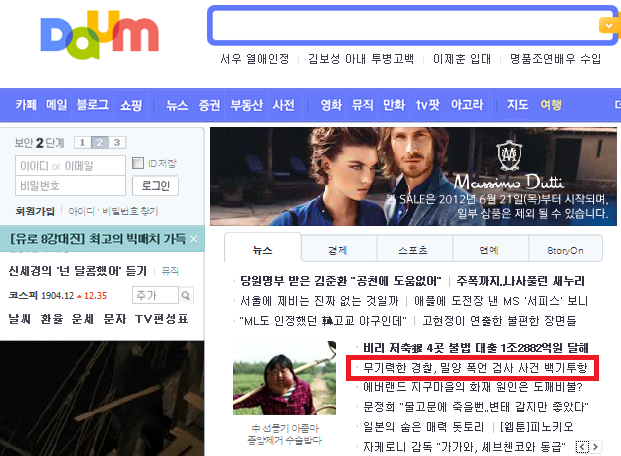The width and height of the screenshot is (621, 456).
Task: Open tv팟 in the navigation bar
Action: coord(428,105)
